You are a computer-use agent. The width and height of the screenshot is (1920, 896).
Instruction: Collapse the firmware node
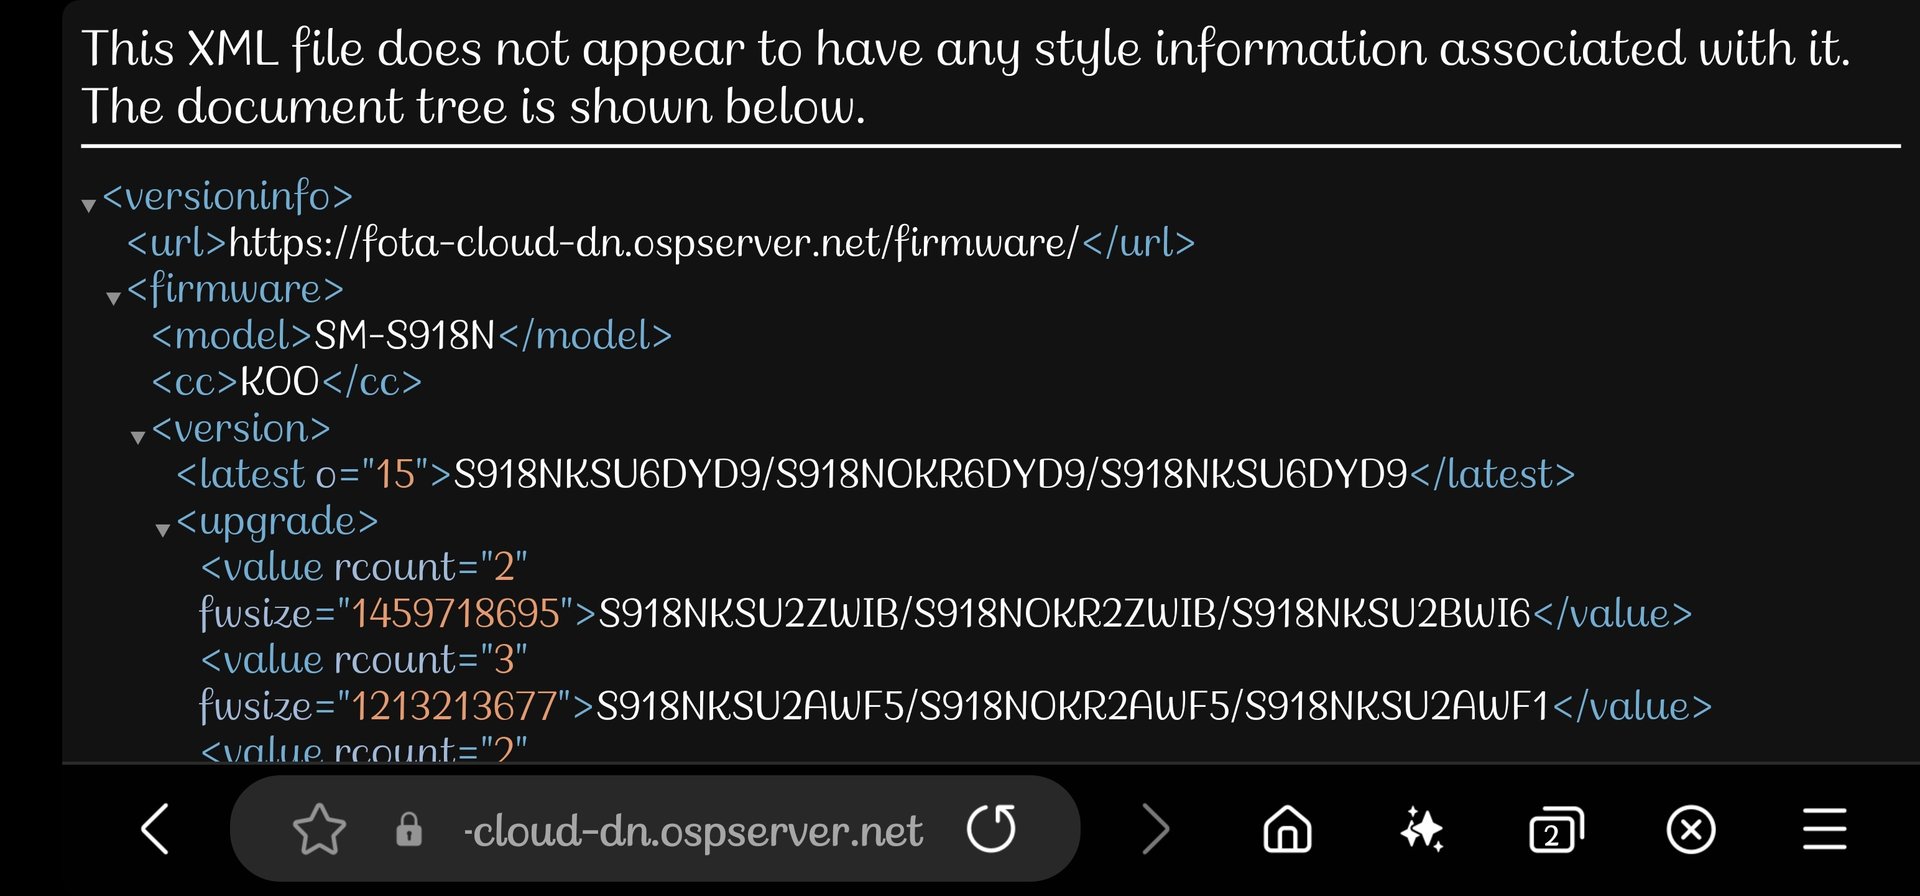click(x=113, y=297)
